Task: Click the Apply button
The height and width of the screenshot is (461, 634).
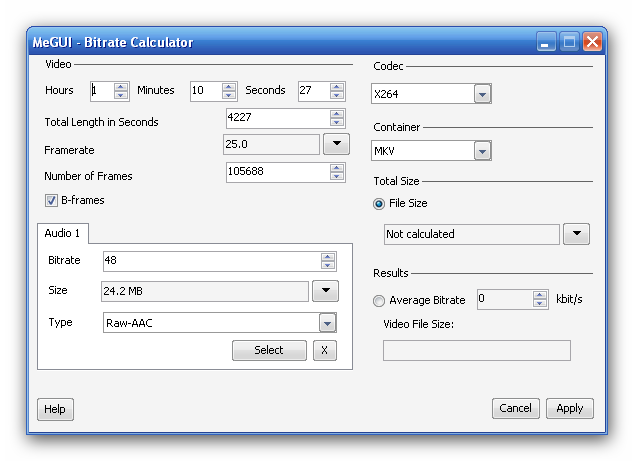Action: point(570,408)
